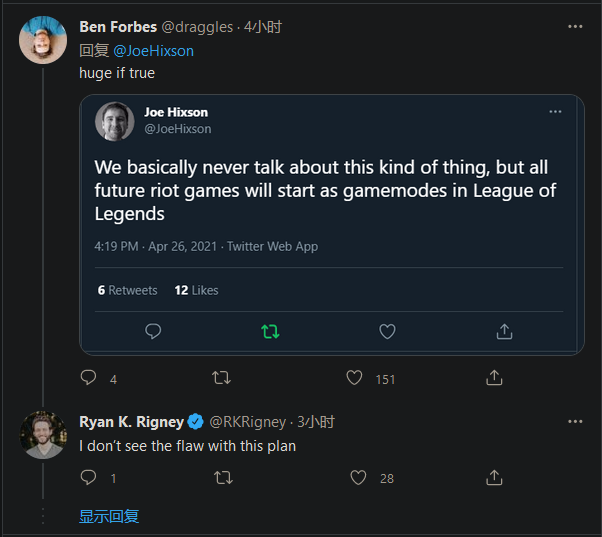602x537 pixels.
Task: Open more options on Ryan K. Rigney's tweet
Action: 575,421
